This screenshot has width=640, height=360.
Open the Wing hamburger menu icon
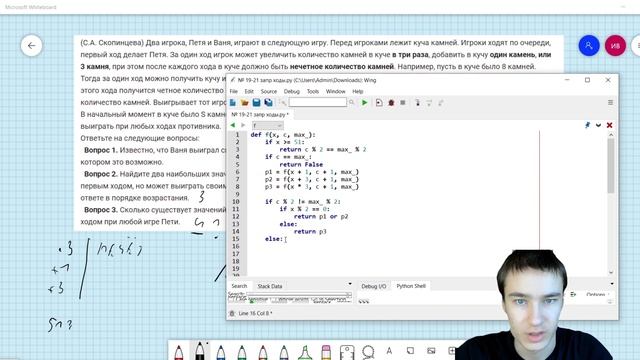(610, 102)
